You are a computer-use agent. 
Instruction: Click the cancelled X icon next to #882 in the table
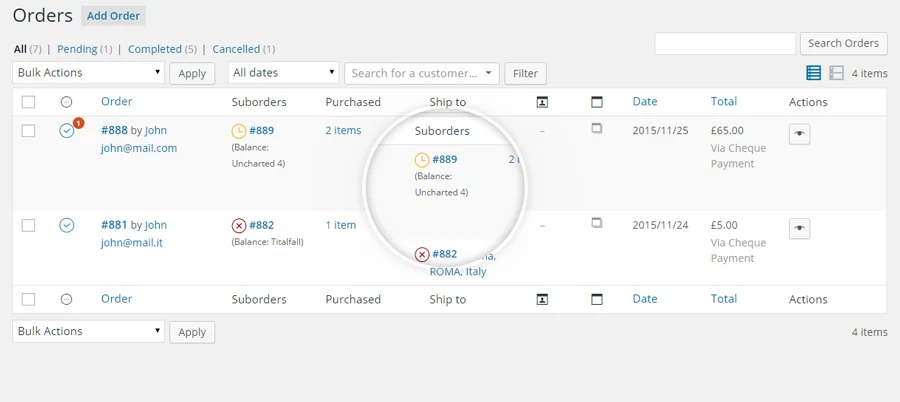click(239, 225)
